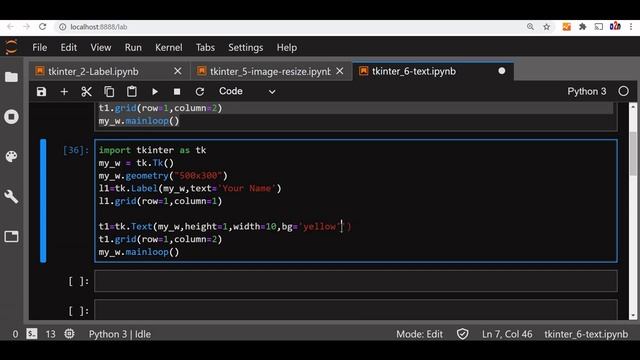Click the scrollbar up arrow

coord(633,107)
